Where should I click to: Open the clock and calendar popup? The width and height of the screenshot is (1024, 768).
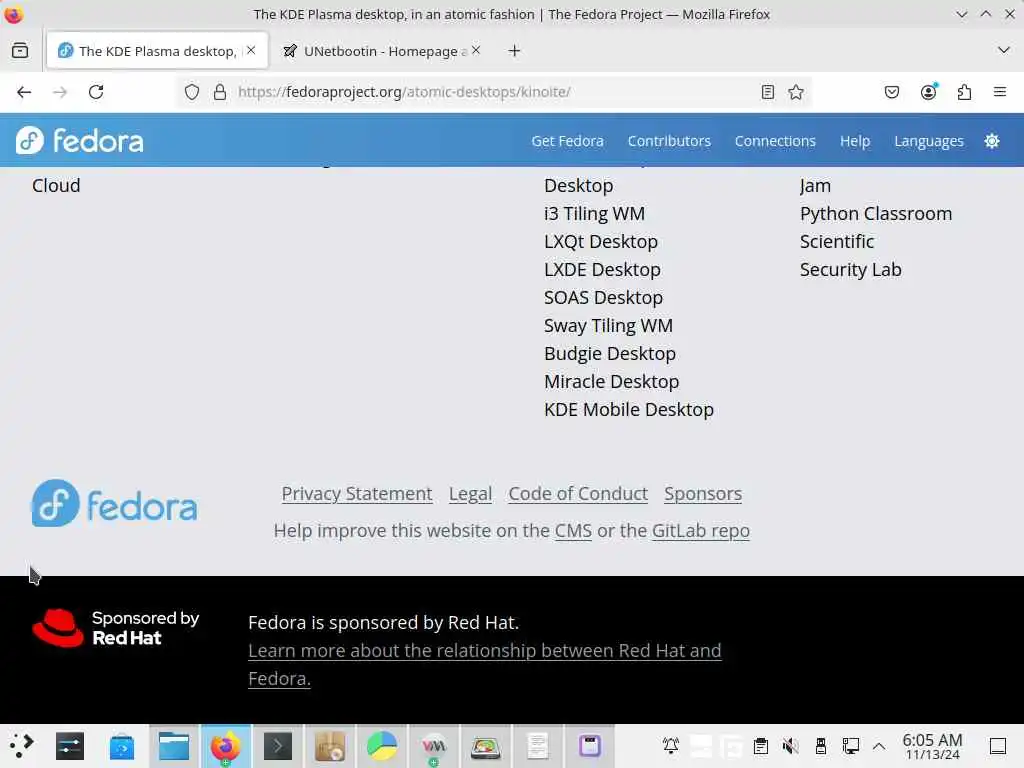click(x=933, y=746)
